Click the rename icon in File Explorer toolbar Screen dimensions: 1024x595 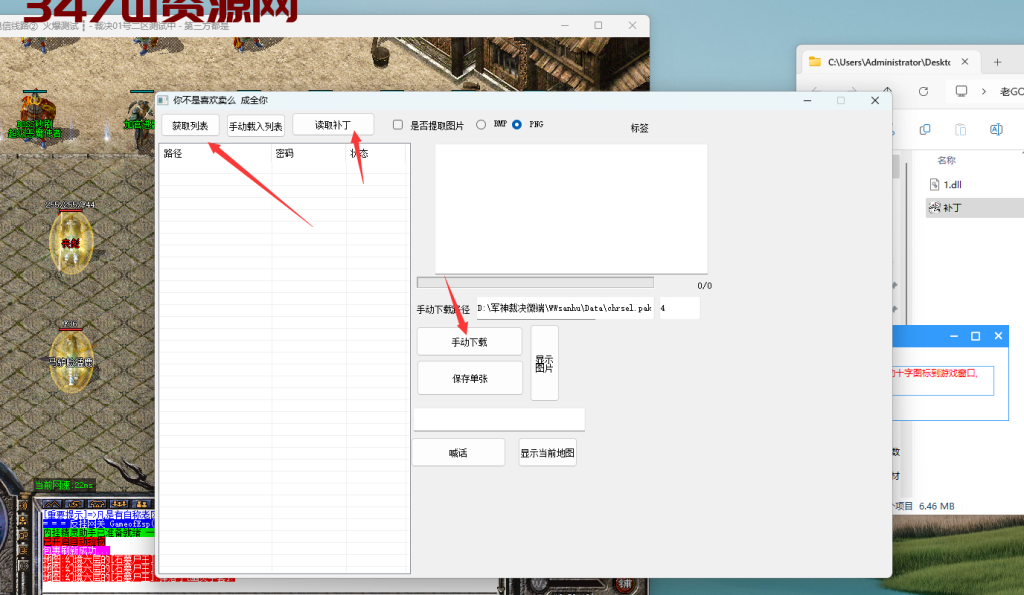coord(996,129)
